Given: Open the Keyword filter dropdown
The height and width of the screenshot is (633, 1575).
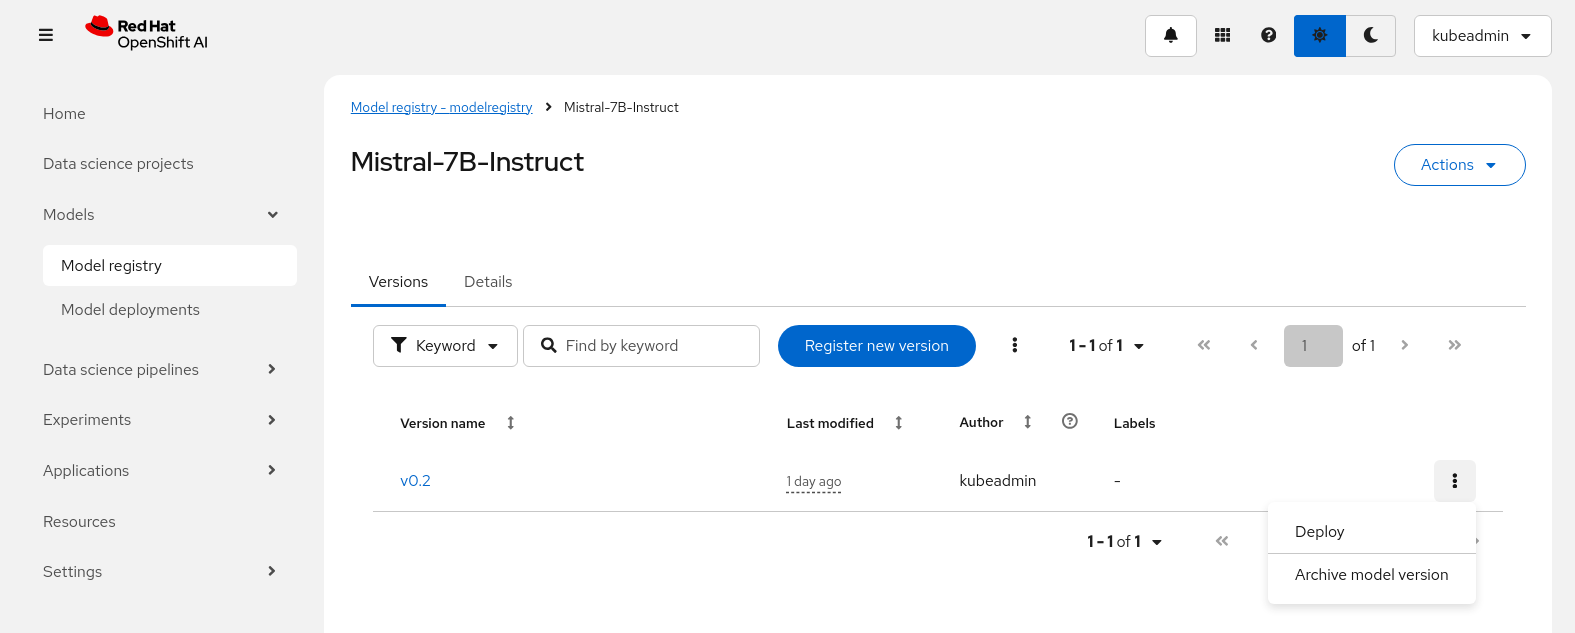Looking at the screenshot, I should coord(445,346).
